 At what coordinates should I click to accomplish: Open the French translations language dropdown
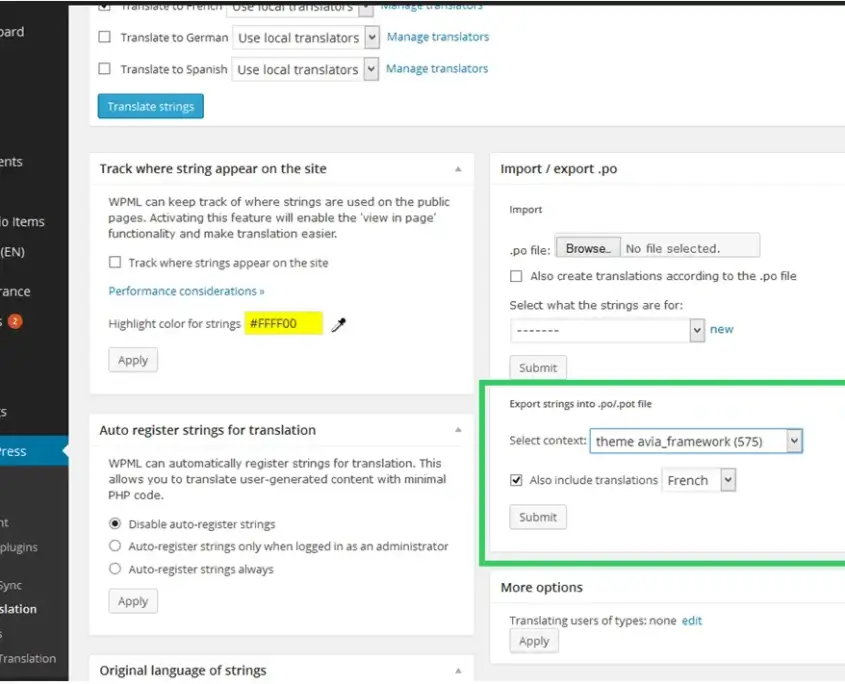[x=699, y=481]
